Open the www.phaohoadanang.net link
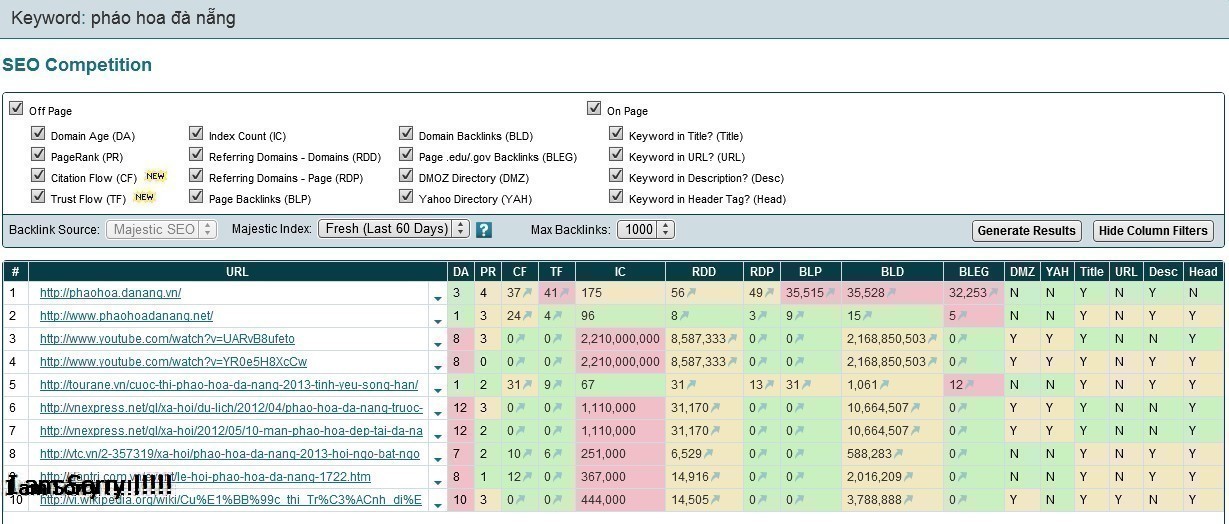 click(126, 316)
